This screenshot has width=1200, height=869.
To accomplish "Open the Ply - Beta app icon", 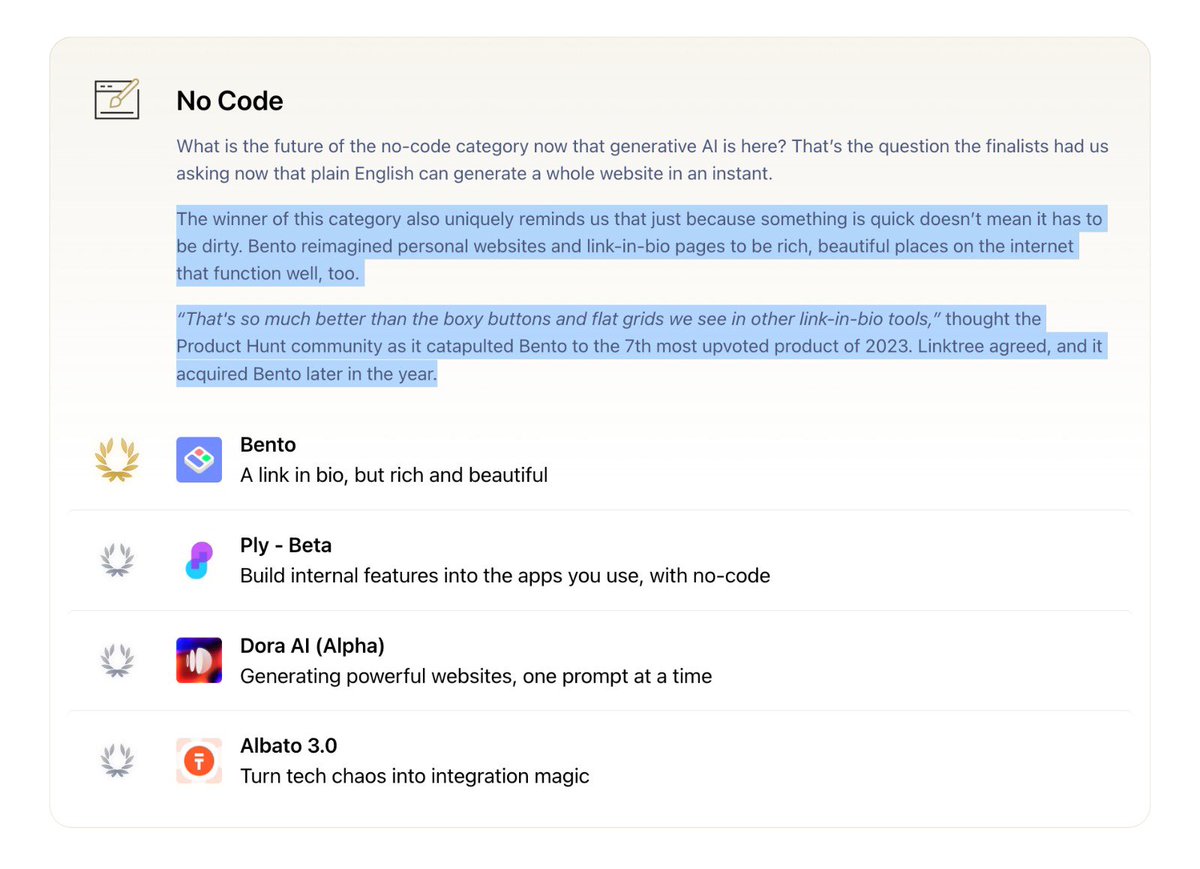I will click(199, 560).
